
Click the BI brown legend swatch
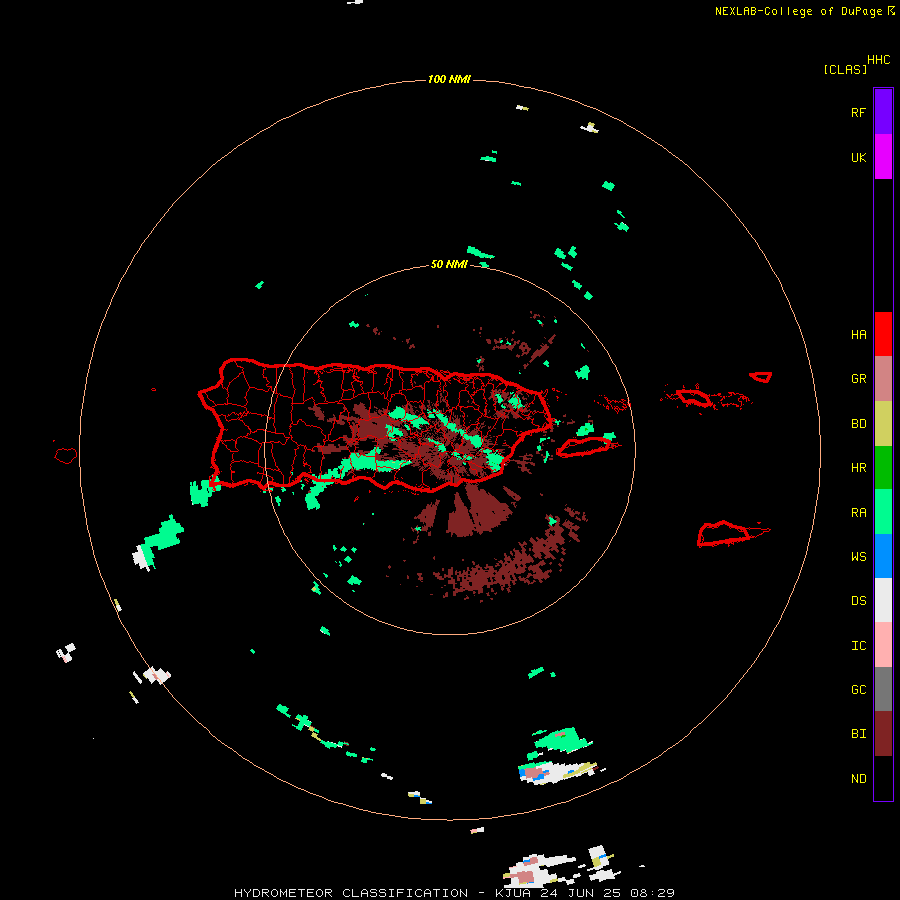(883, 734)
